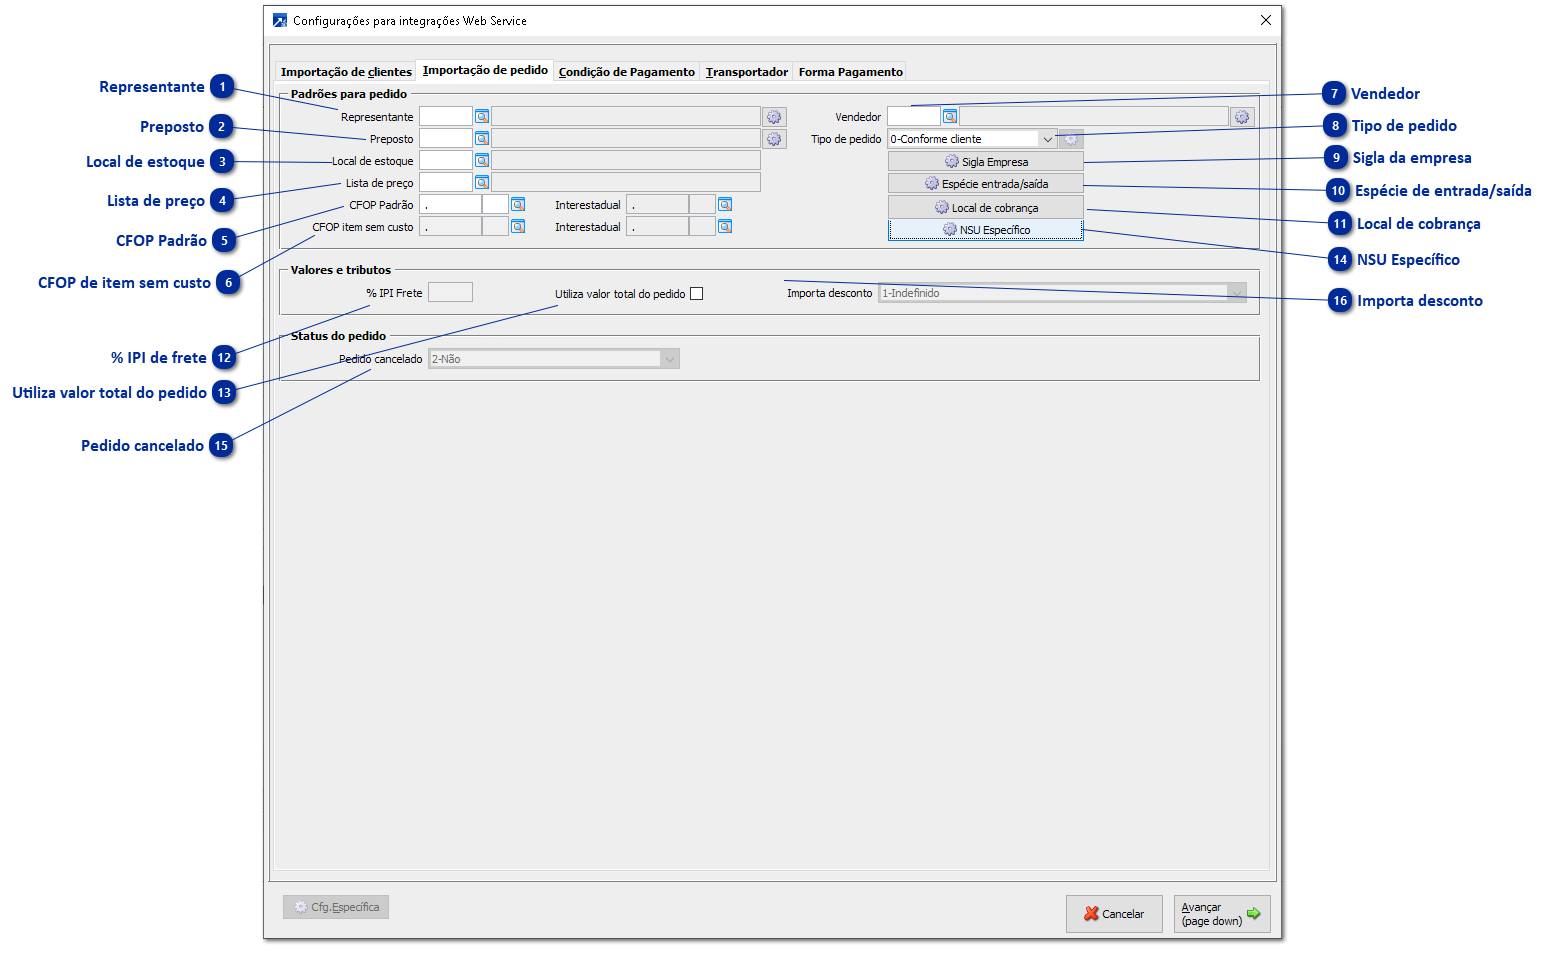The width and height of the screenshot is (1548, 955).
Task: Open the Lista de preço lookup icon
Action: [482, 183]
